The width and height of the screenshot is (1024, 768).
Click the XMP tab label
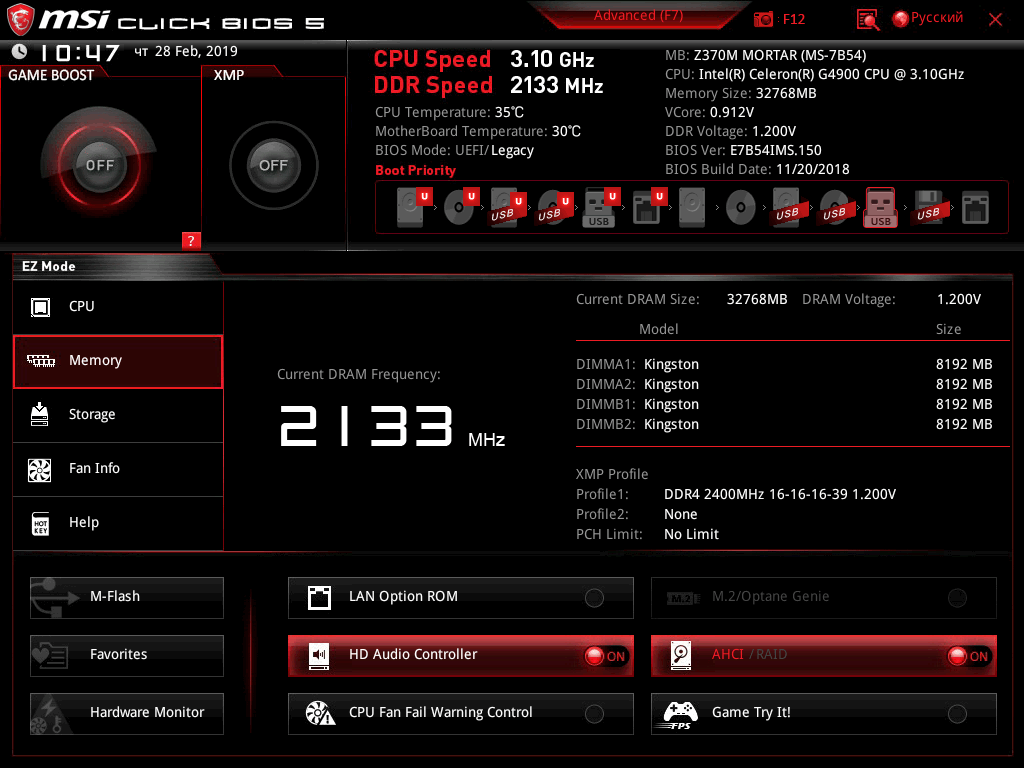[x=229, y=75]
